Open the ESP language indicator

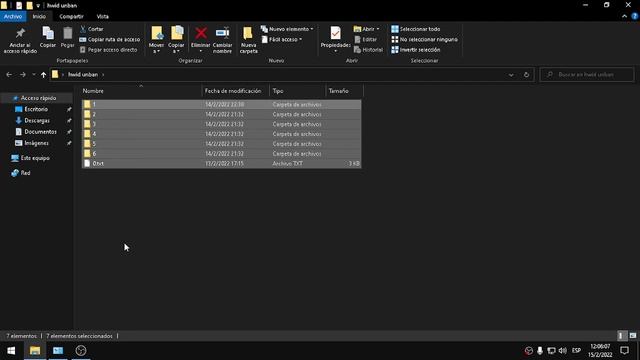point(576,351)
